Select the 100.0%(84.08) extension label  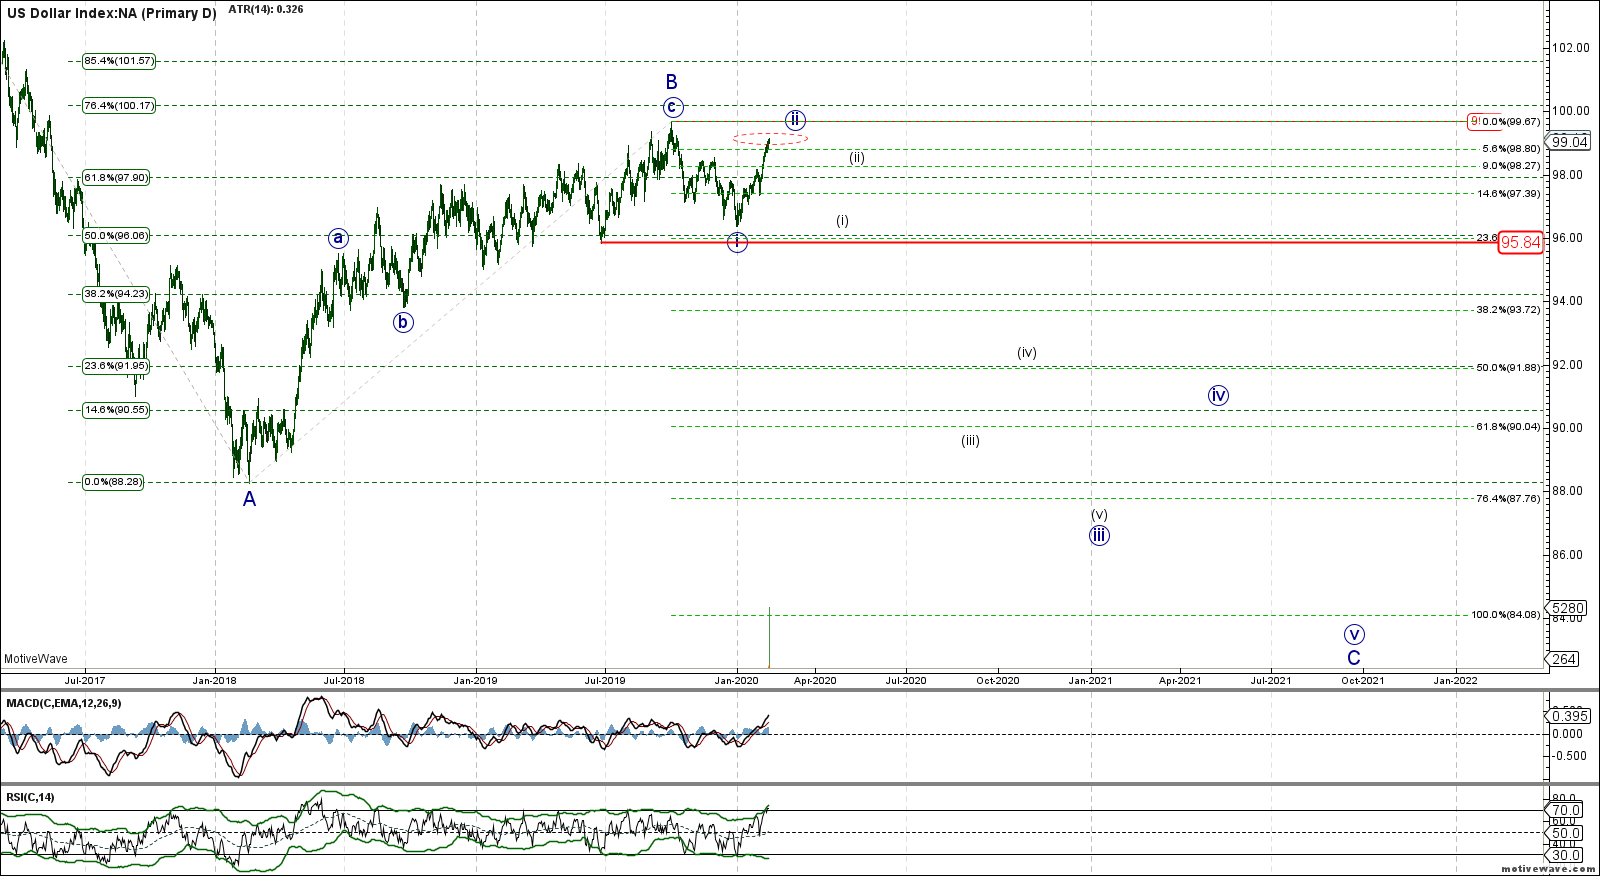tap(1505, 615)
